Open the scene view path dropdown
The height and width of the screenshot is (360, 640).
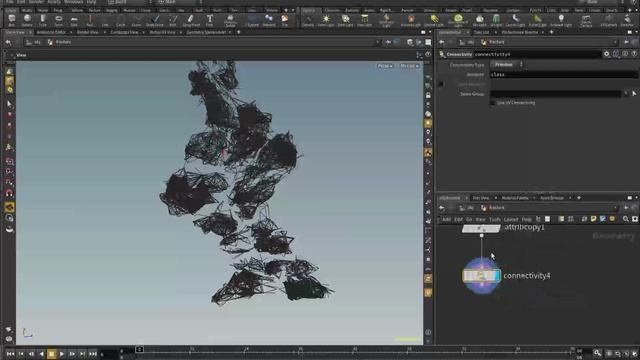click(378, 42)
